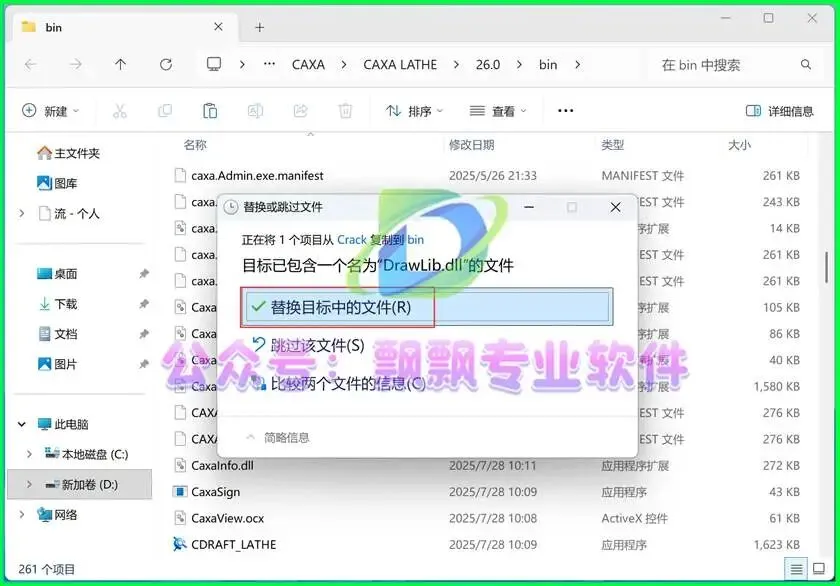Screen dimensions: 840x586
Task: Unpin 文档 from quick access
Action: [144, 334]
